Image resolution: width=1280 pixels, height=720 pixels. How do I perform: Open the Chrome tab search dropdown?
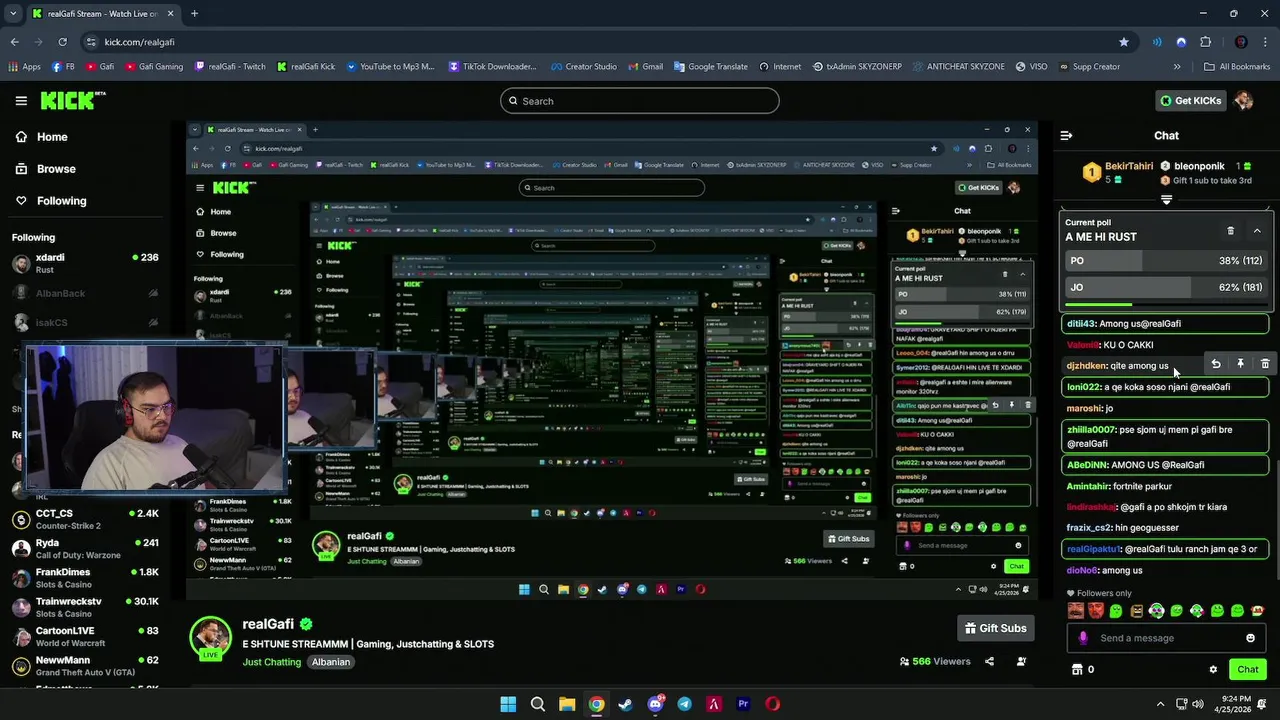(x=13, y=14)
